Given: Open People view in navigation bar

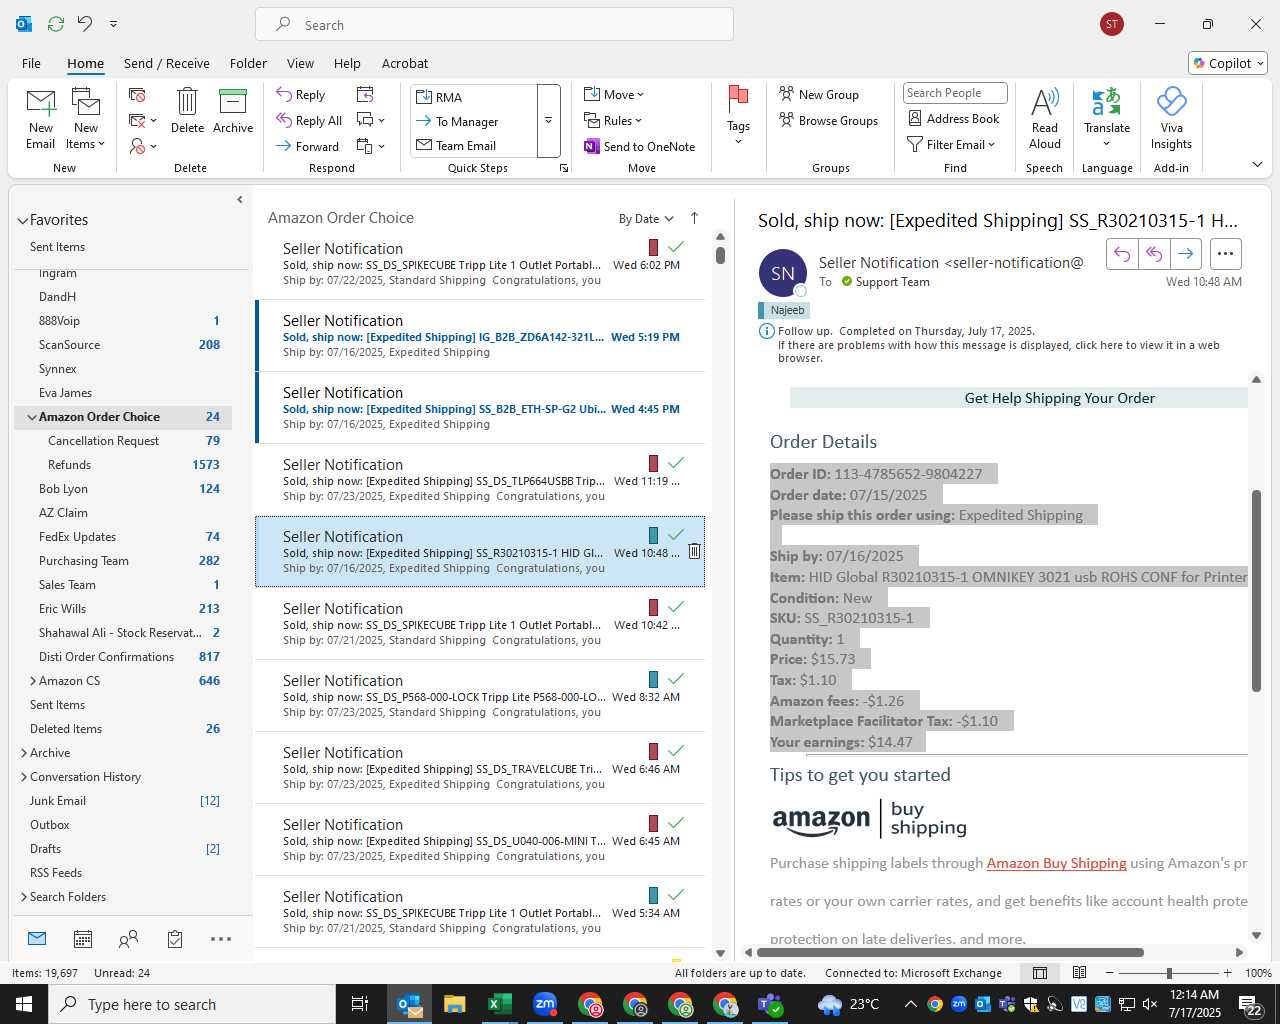Looking at the screenshot, I should (x=128, y=939).
